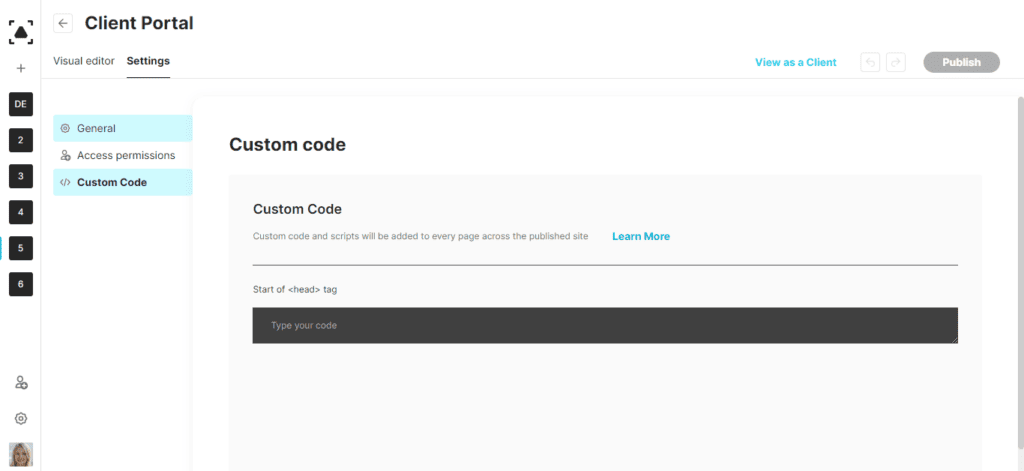Click the user profile avatar photo
This screenshot has height=471, width=1024.
point(21,455)
